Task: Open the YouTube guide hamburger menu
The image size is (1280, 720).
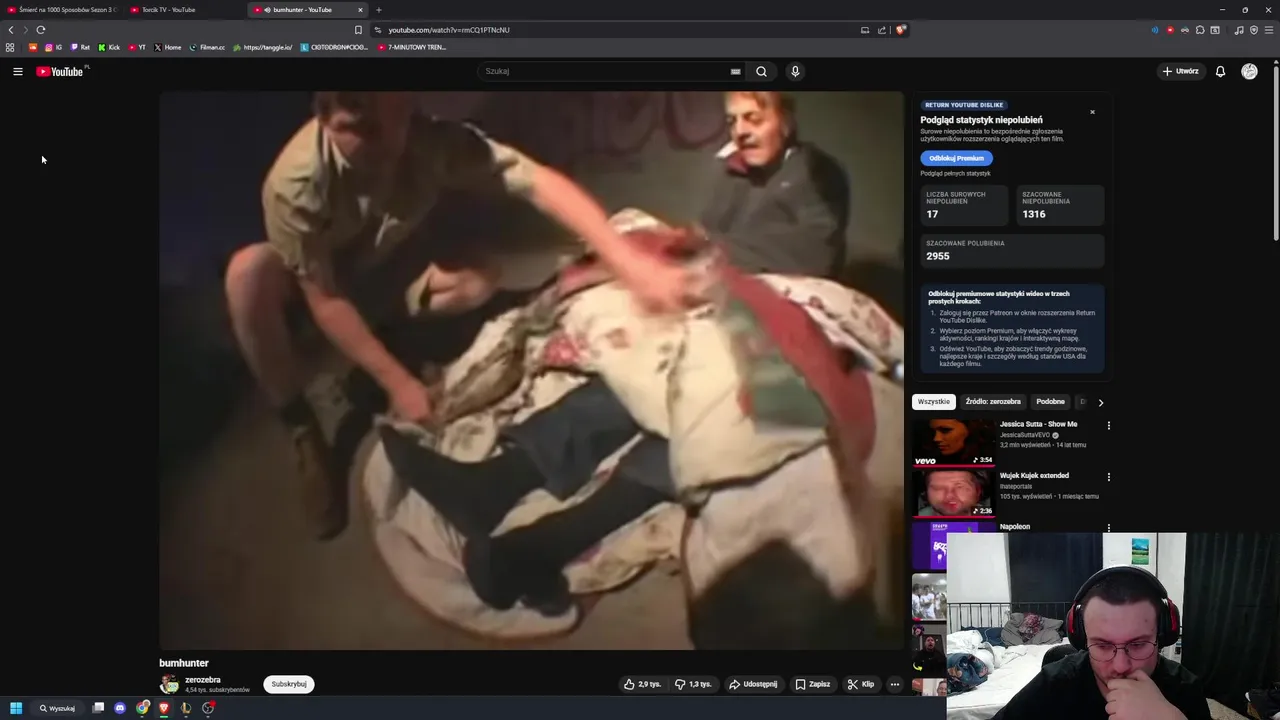Action: coord(18,71)
